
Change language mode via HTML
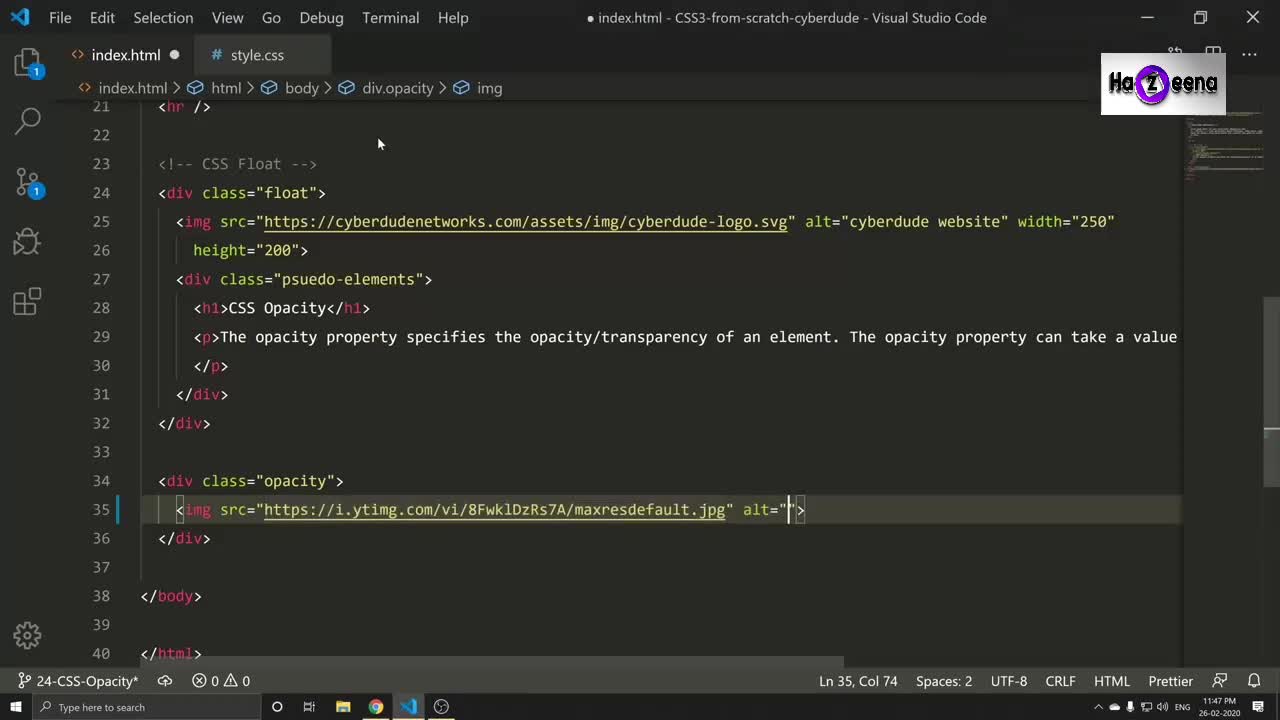click(1112, 681)
